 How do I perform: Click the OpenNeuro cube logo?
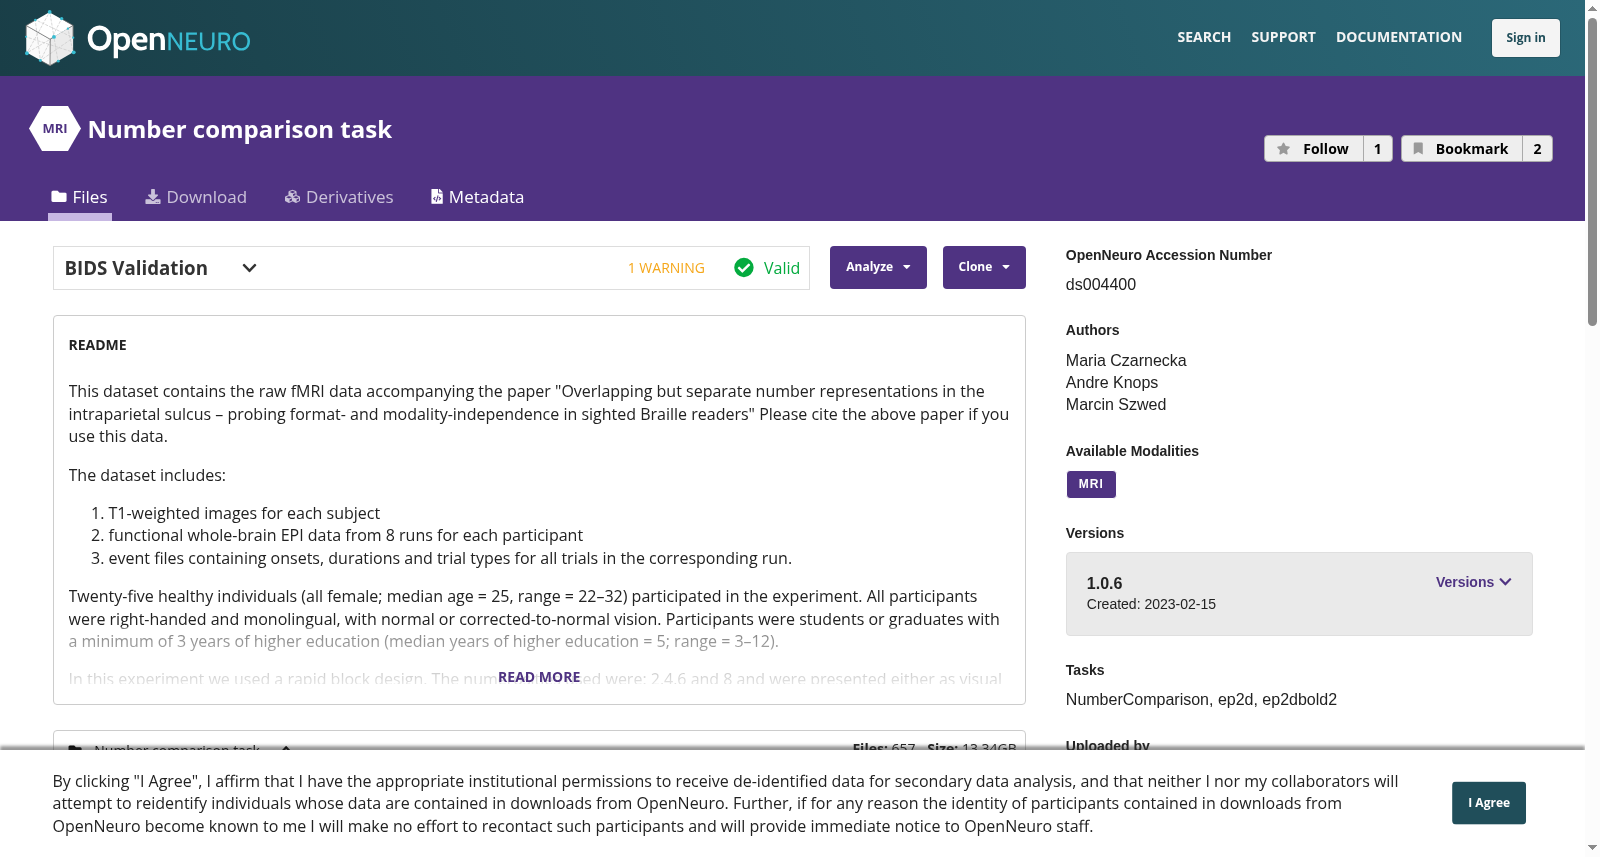tap(50, 38)
